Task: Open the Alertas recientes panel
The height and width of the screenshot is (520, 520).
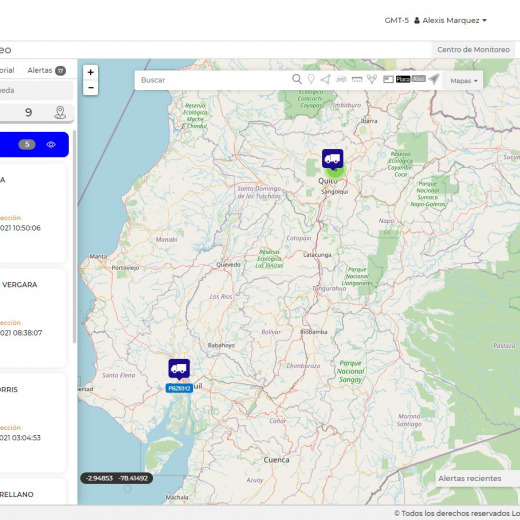Action: 477,479
